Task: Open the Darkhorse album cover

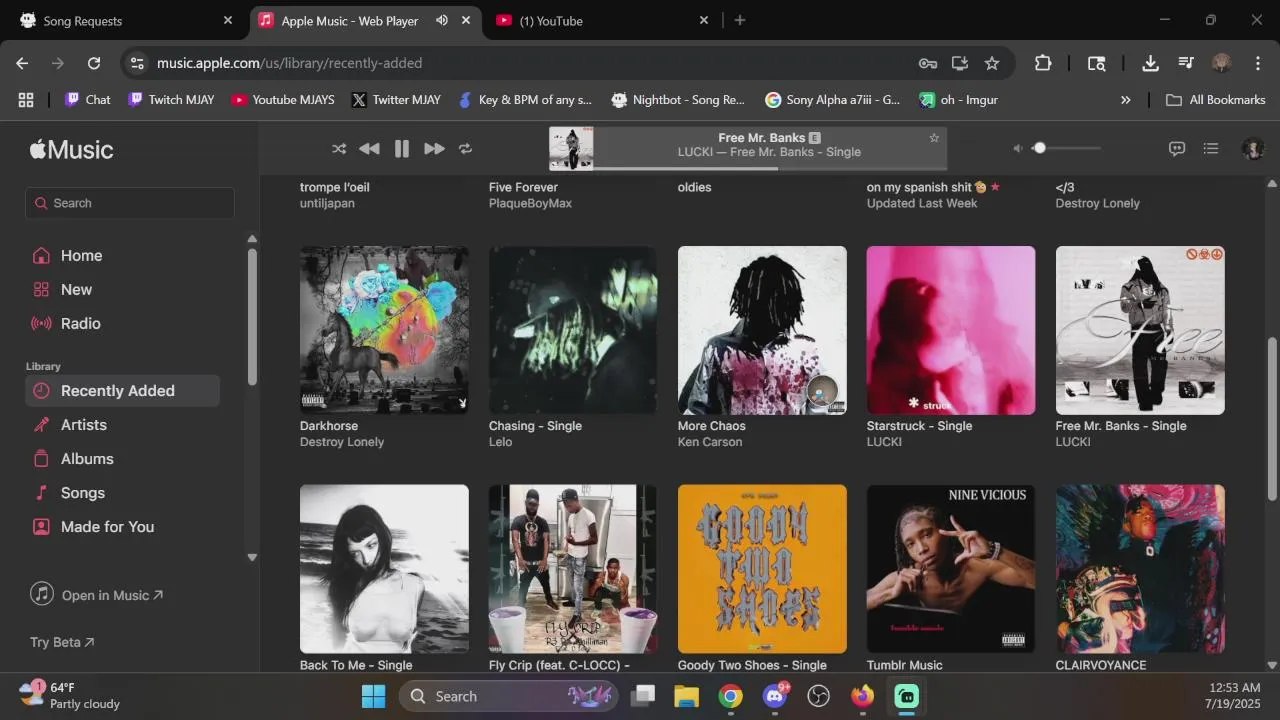Action: (384, 330)
